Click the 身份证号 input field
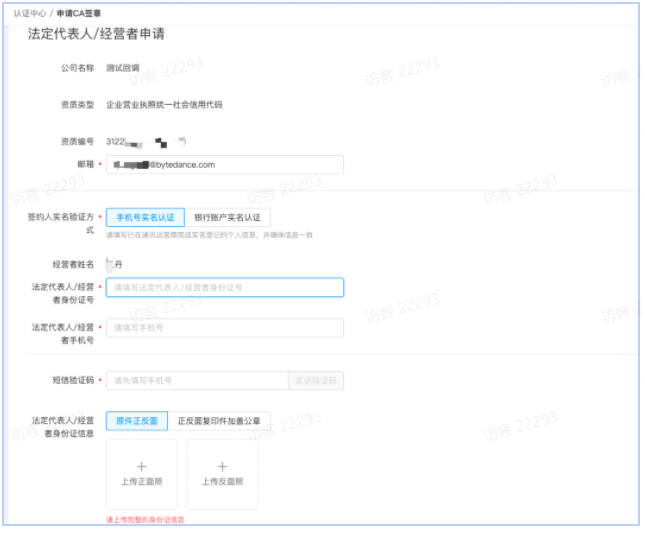This screenshot has height=534, width=645. click(x=225, y=287)
